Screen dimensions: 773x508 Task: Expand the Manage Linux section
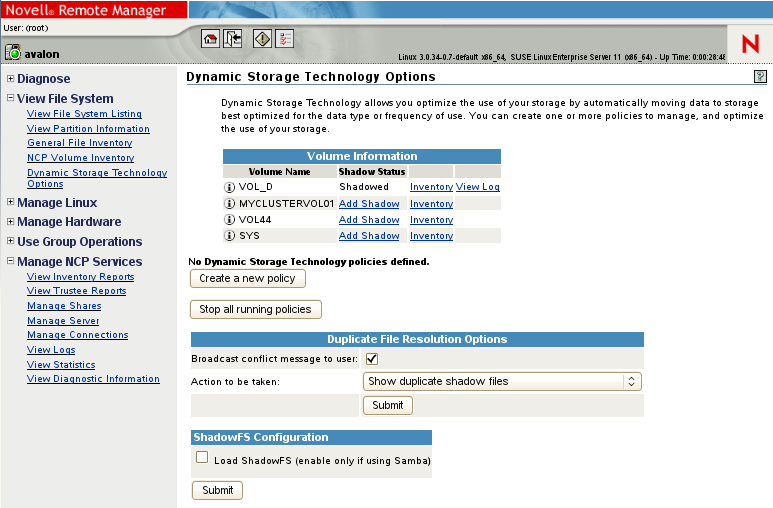click(10, 202)
